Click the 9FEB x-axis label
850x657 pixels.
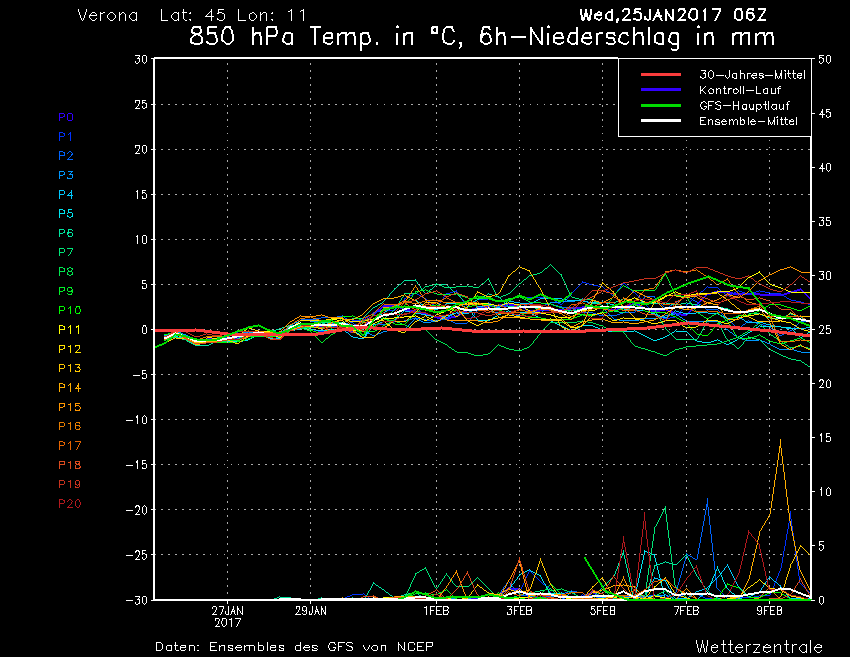point(770,611)
